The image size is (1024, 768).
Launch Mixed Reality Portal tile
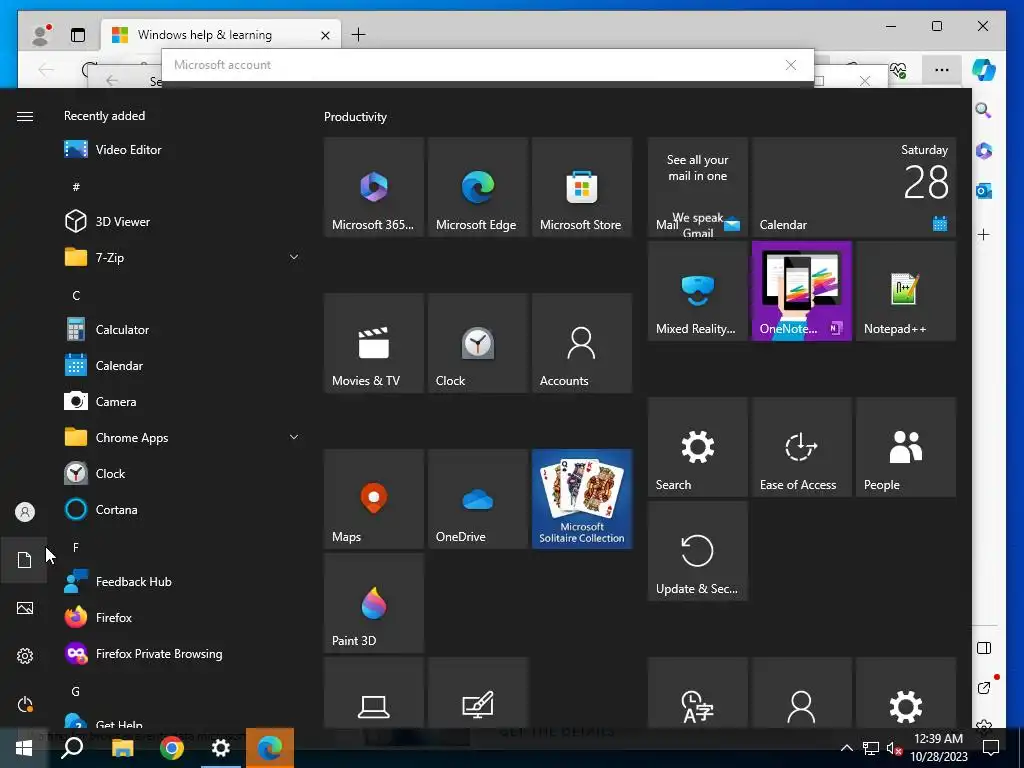pos(697,291)
